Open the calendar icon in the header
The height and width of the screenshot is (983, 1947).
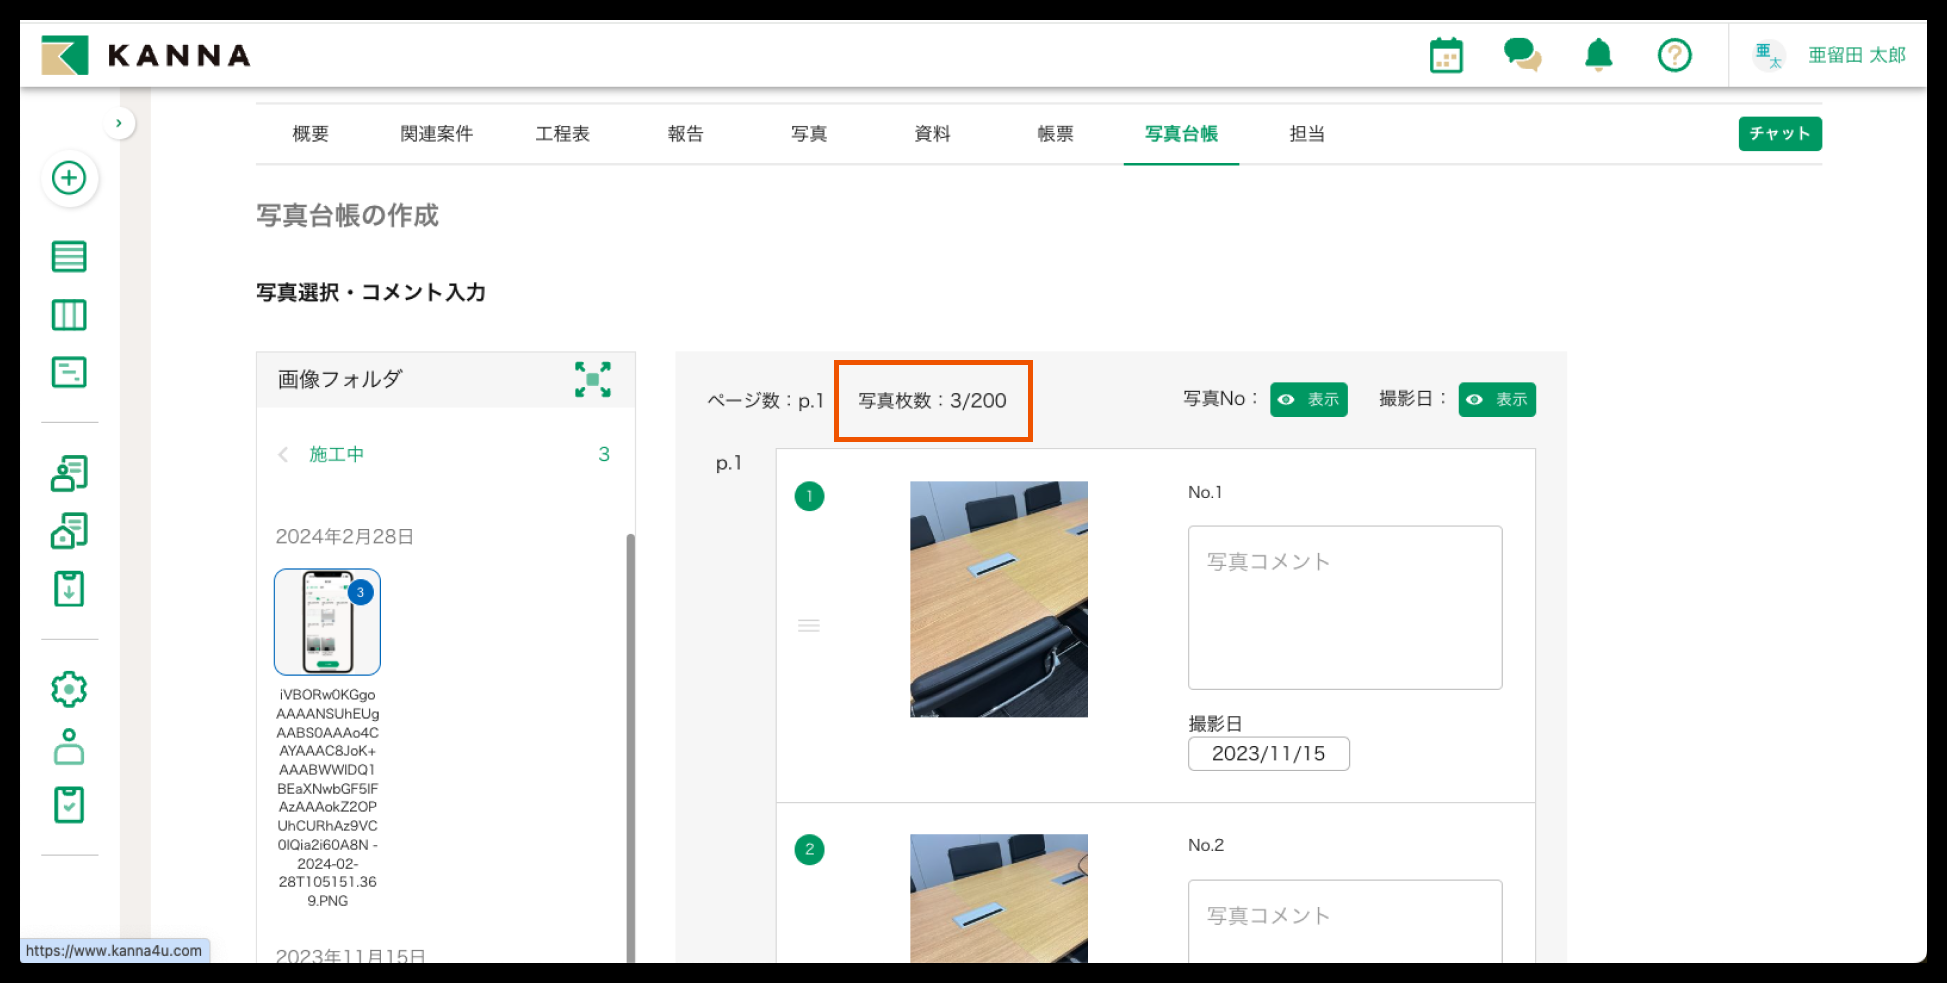(1446, 55)
